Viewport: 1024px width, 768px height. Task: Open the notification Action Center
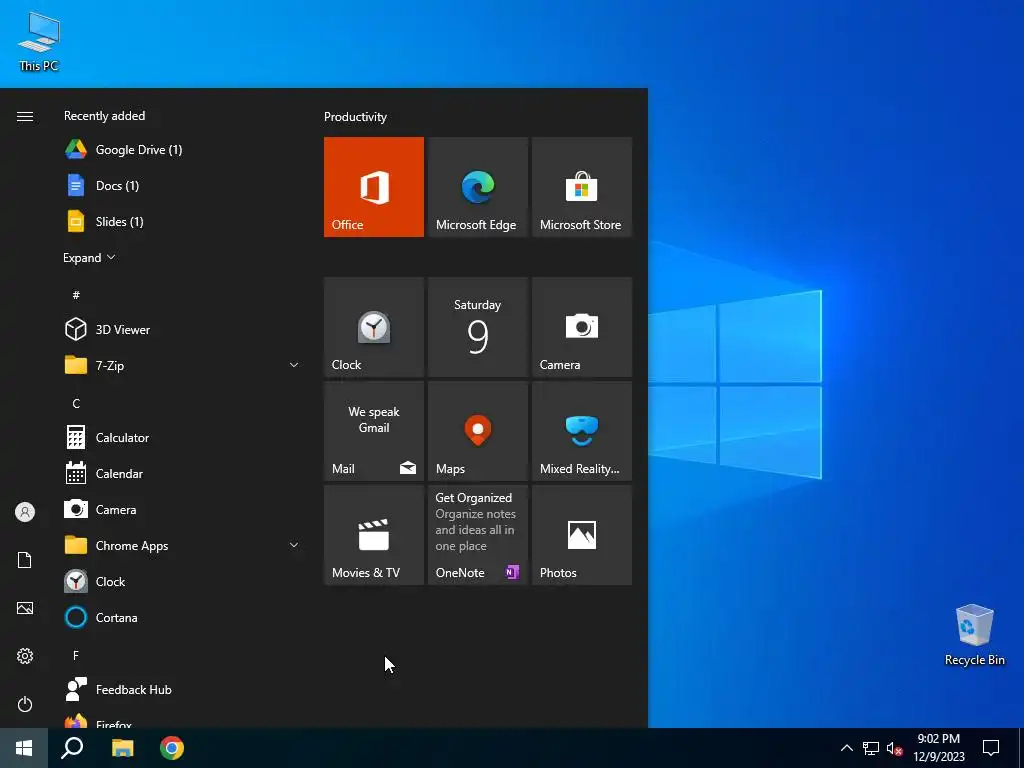click(x=991, y=748)
